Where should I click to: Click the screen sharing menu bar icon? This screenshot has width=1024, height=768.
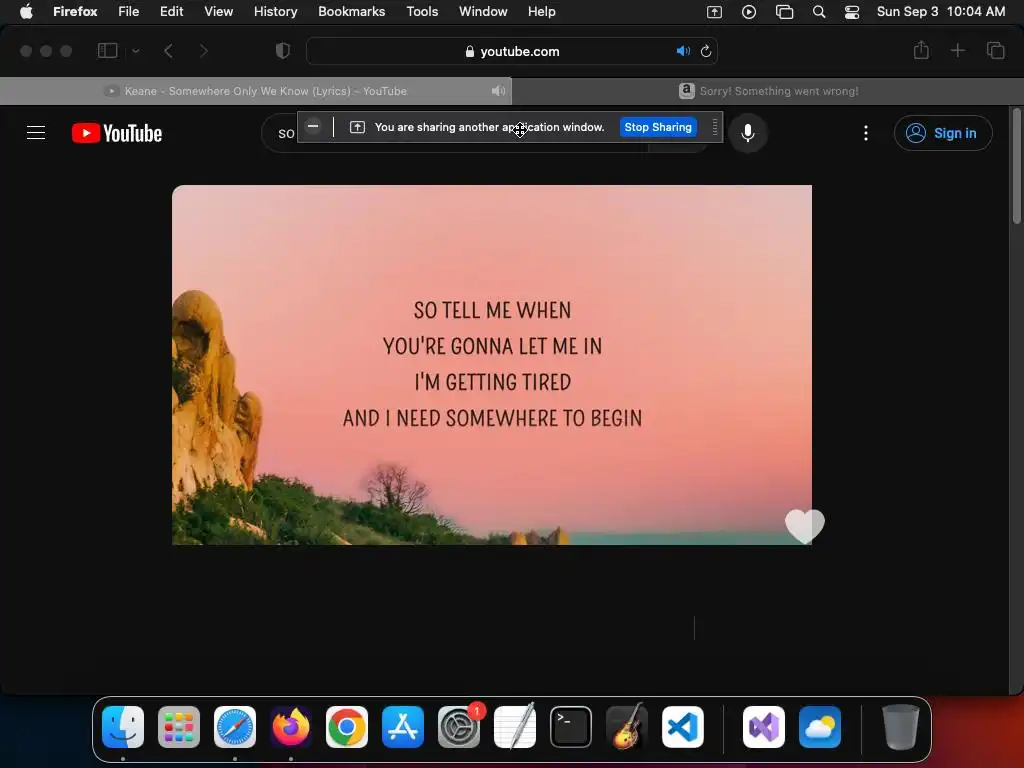714,12
